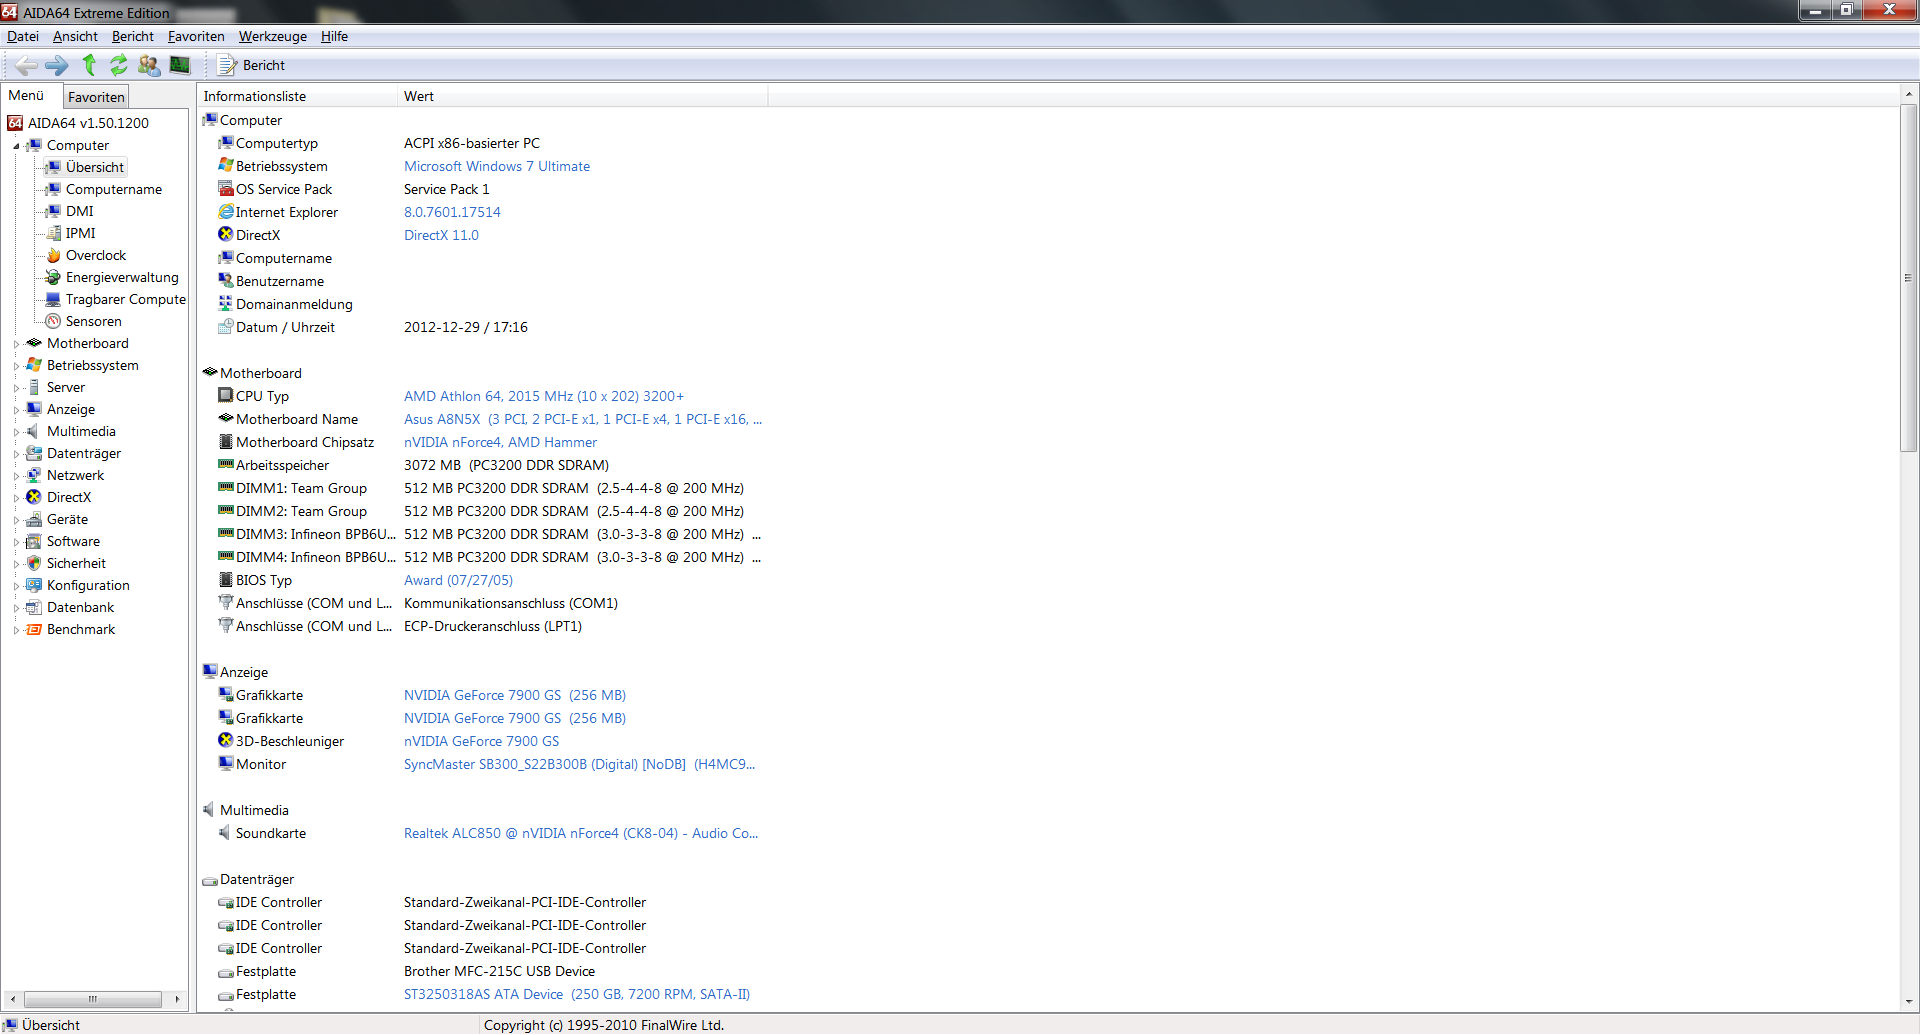This screenshot has width=1920, height=1035.
Task: Select Computername in the sidebar tree
Action: coord(114,189)
